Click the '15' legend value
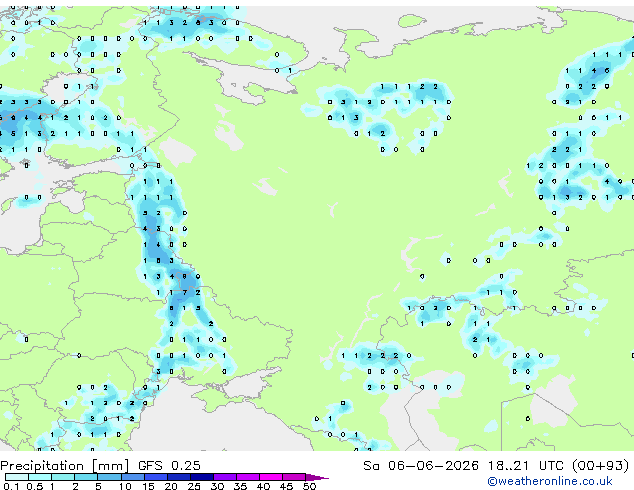This screenshot has width=634, height=490. tap(148, 486)
